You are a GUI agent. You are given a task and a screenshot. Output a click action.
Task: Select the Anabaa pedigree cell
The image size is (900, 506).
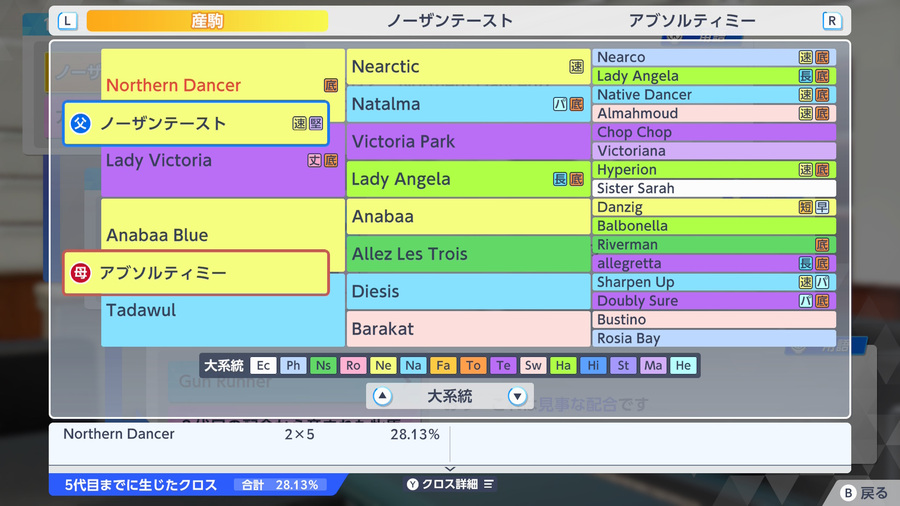pos(468,216)
